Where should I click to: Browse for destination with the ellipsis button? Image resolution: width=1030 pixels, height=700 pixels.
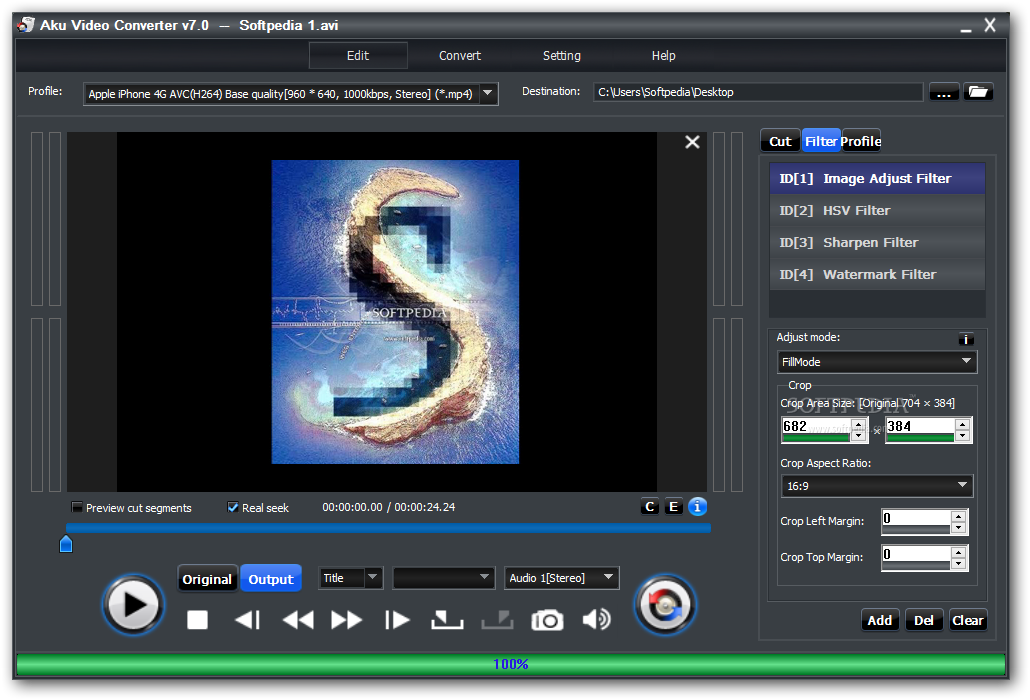click(x=944, y=92)
